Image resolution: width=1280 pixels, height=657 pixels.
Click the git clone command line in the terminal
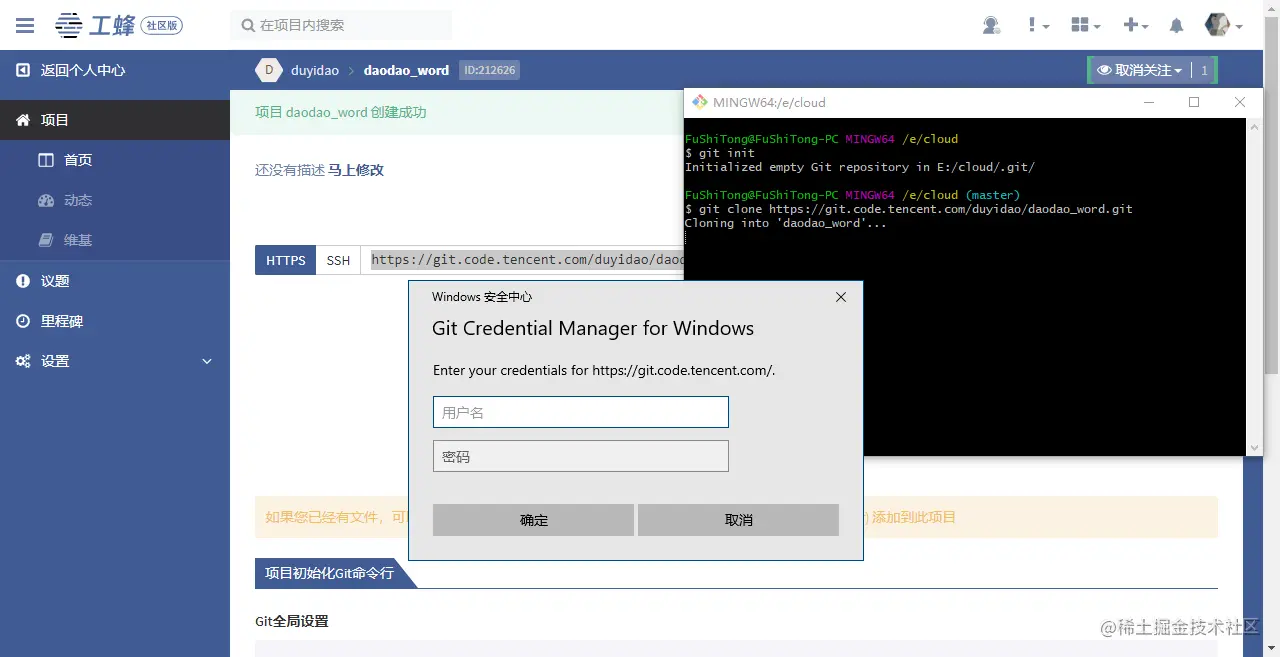click(909, 209)
